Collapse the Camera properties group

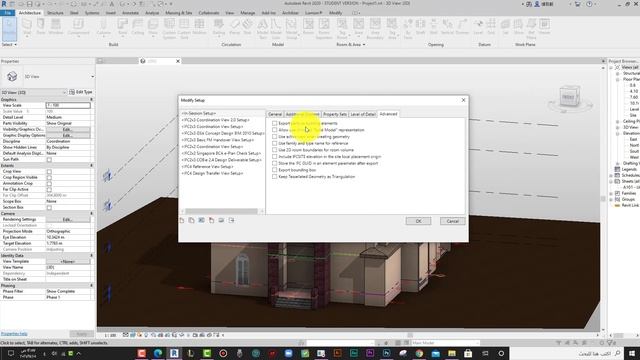coord(91,213)
